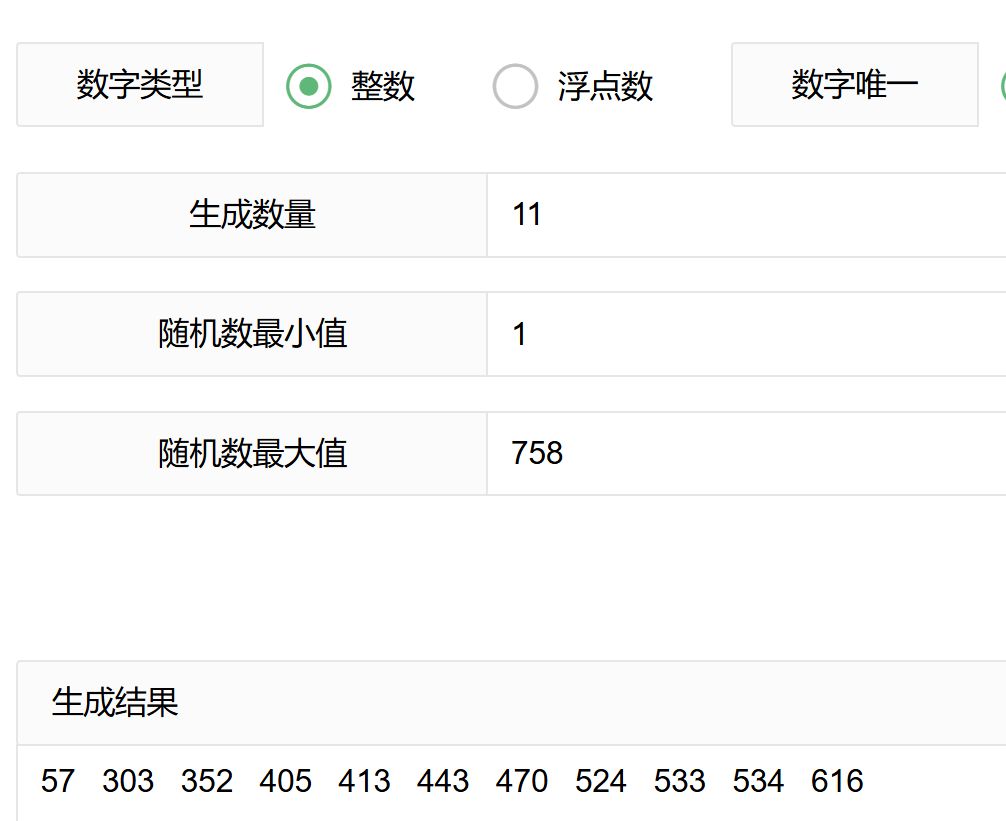This screenshot has width=1006, height=821.
Task: Select the radio option beside 数字唯一
Action: pyautogui.click(x=1002, y=86)
